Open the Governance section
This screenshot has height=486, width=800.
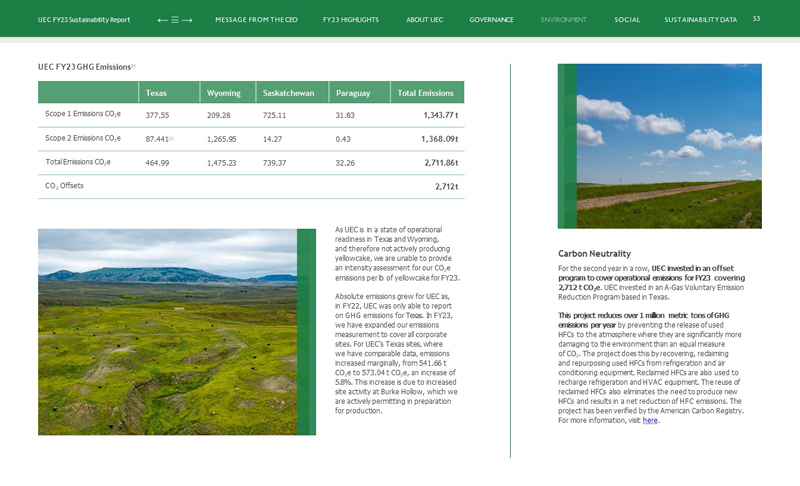[491, 20]
